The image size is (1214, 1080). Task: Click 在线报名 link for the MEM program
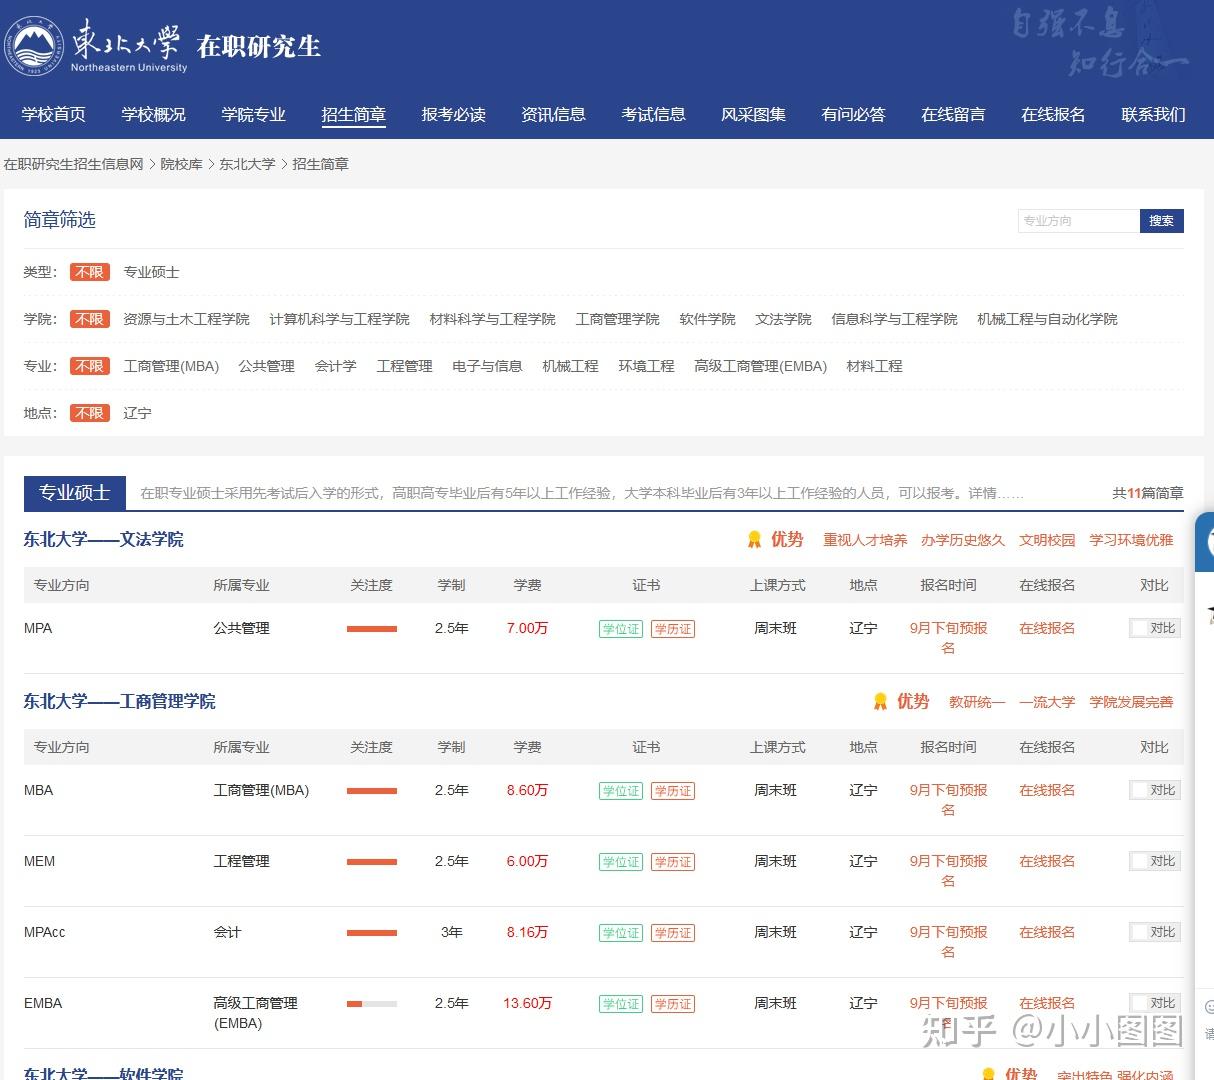[1047, 861]
